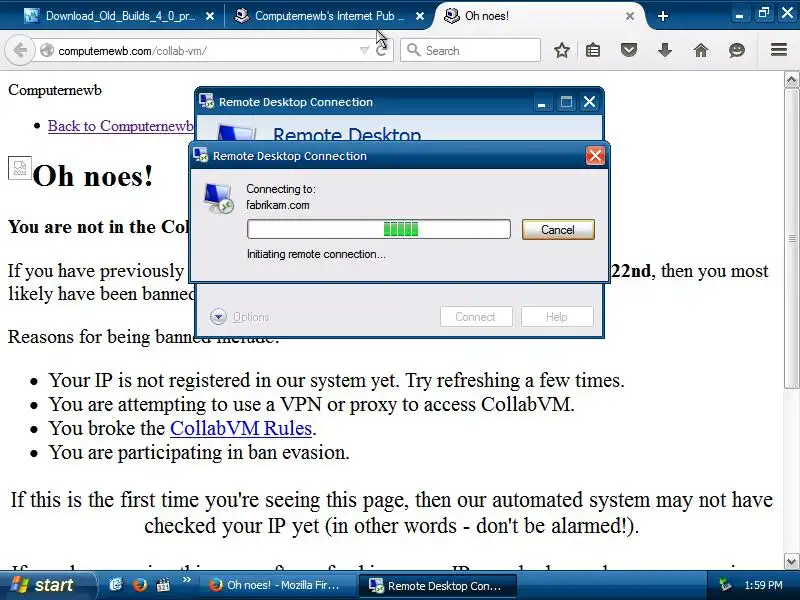Cancel the remote connection attempt
The height and width of the screenshot is (600, 800).
pos(558,230)
